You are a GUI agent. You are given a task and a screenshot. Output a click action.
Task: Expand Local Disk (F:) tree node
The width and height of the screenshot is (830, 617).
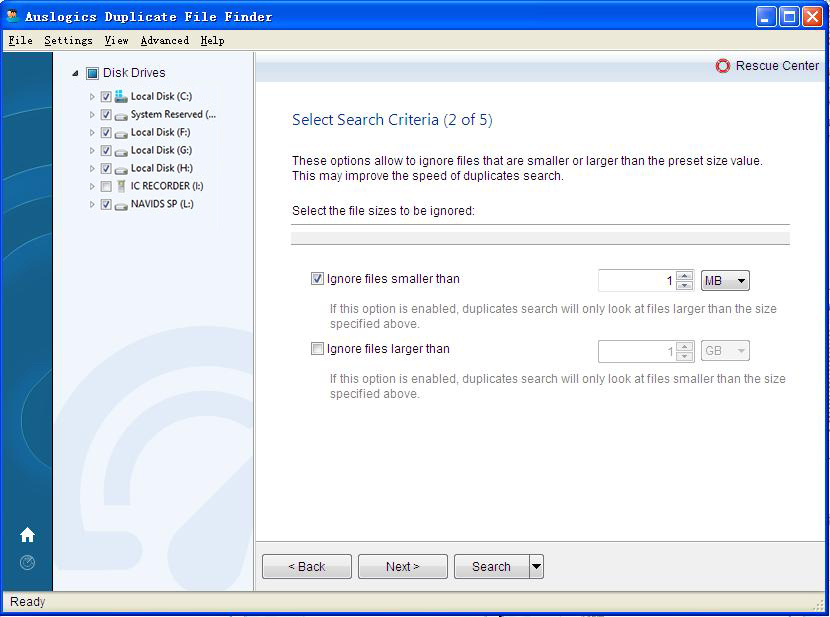(92, 133)
